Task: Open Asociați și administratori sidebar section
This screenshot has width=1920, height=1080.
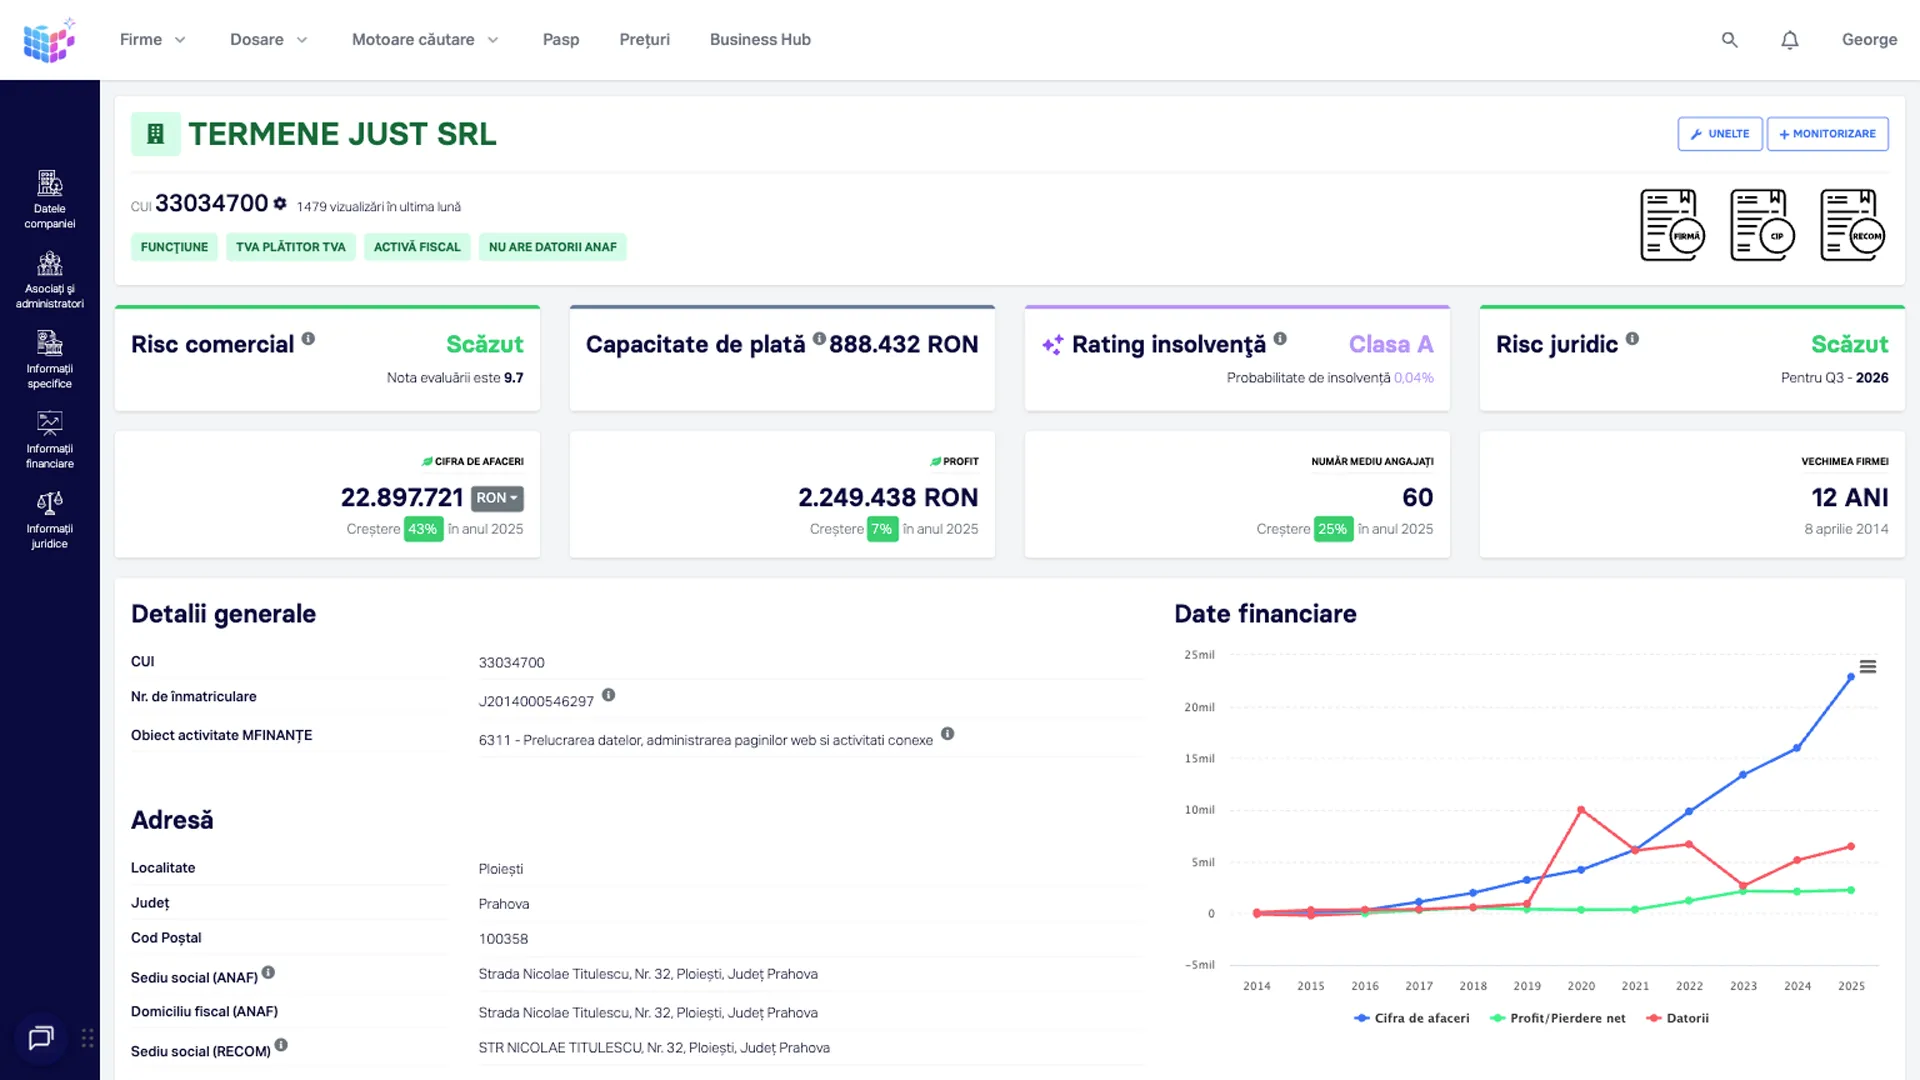Action: [50, 279]
